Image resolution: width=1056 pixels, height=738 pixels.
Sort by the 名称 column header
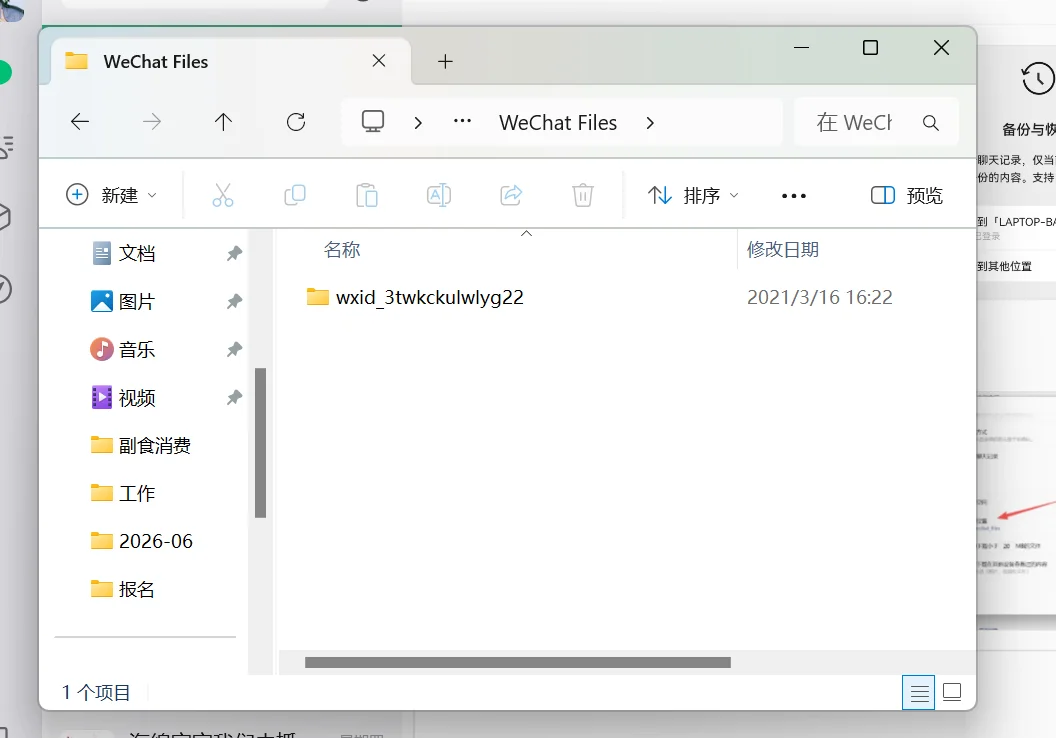coord(342,250)
